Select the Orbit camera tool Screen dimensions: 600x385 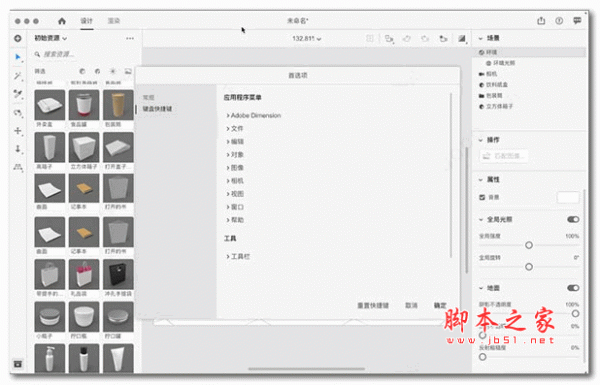(x=18, y=113)
